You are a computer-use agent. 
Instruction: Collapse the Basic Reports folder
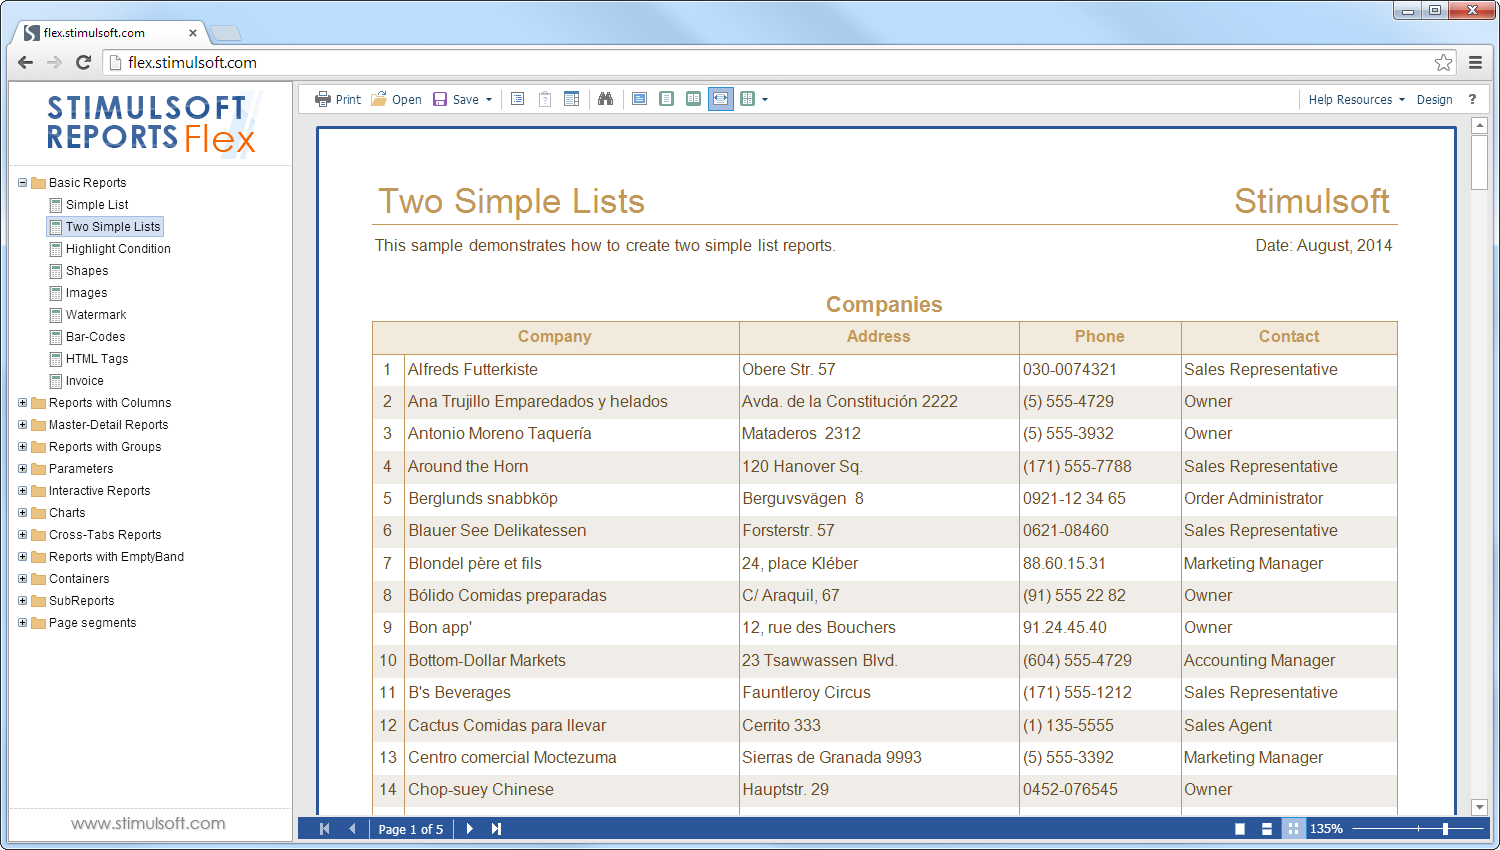tap(22, 183)
